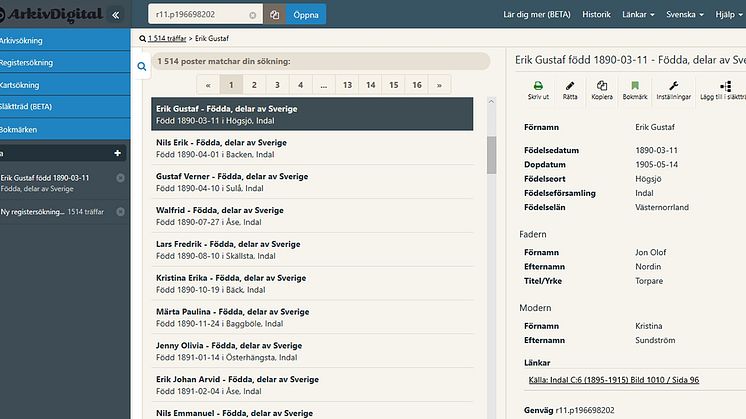Click the Kopiera copy icon
The width and height of the screenshot is (746, 419).
tap(602, 90)
